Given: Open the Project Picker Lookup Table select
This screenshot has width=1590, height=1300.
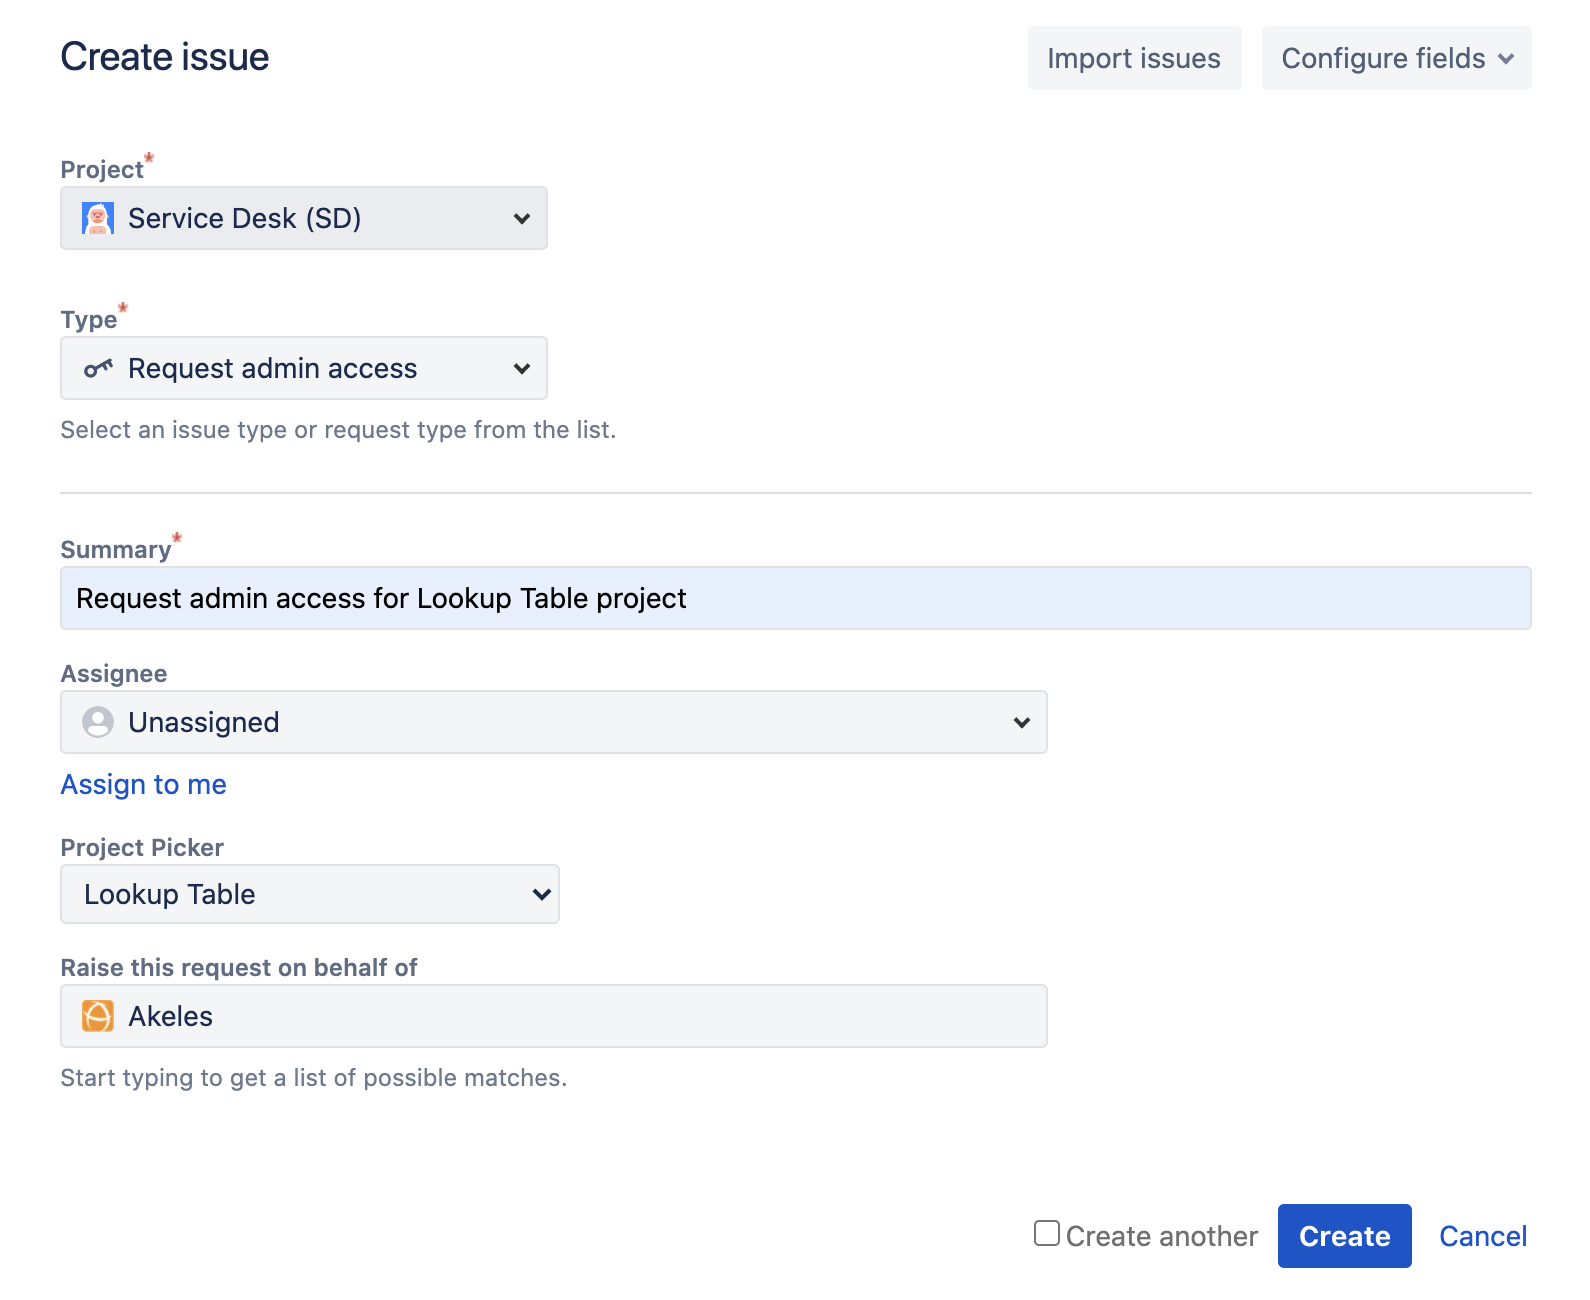Looking at the screenshot, I should click(x=309, y=894).
